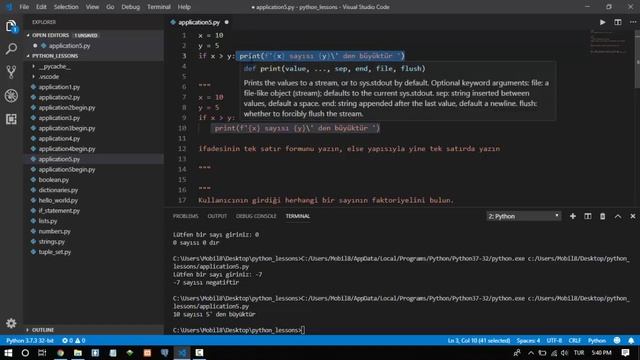Run Python file with play icon
The height and width of the screenshot is (360, 640).
click(x=602, y=22)
